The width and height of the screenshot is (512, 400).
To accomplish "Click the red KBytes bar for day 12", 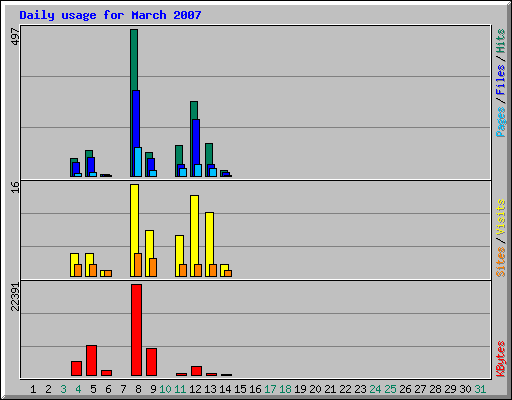I will point(196,371).
